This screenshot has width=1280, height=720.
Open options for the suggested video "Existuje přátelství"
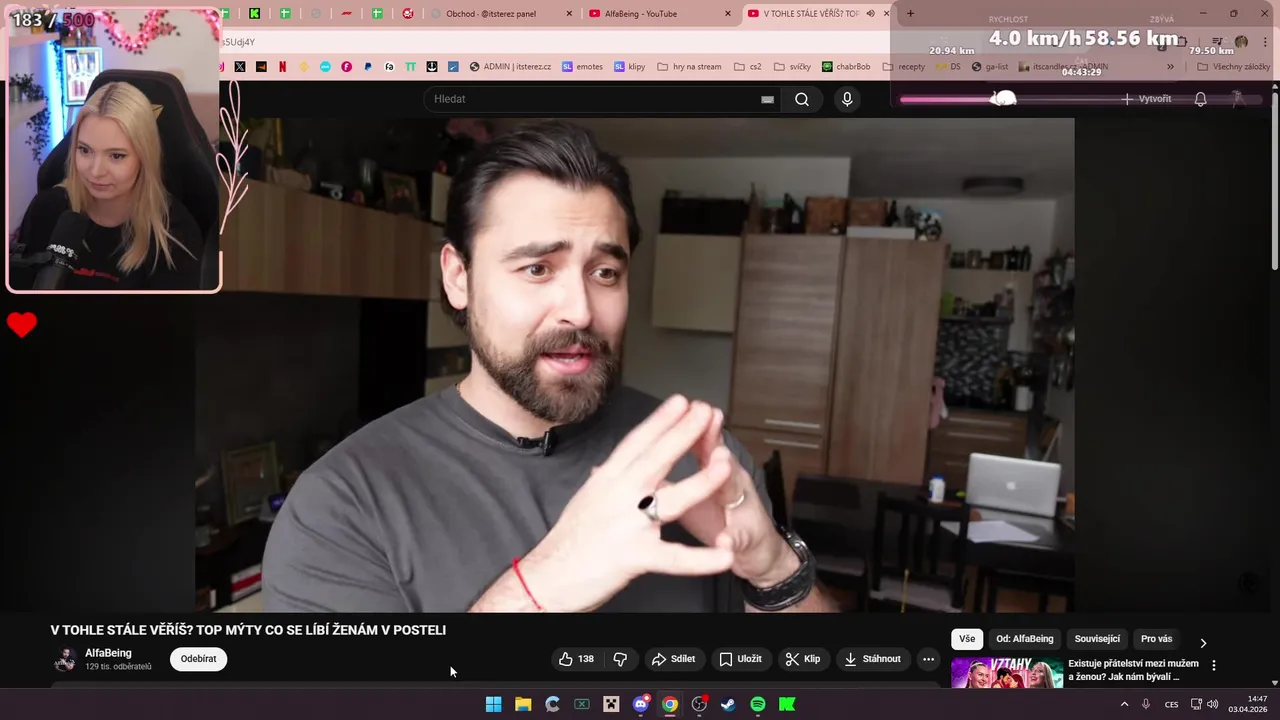pyautogui.click(x=1214, y=665)
